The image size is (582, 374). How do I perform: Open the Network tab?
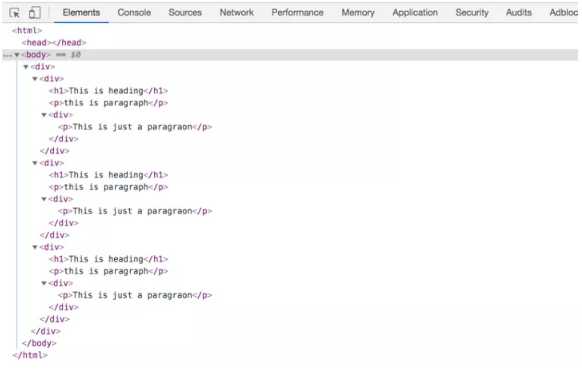click(x=236, y=12)
